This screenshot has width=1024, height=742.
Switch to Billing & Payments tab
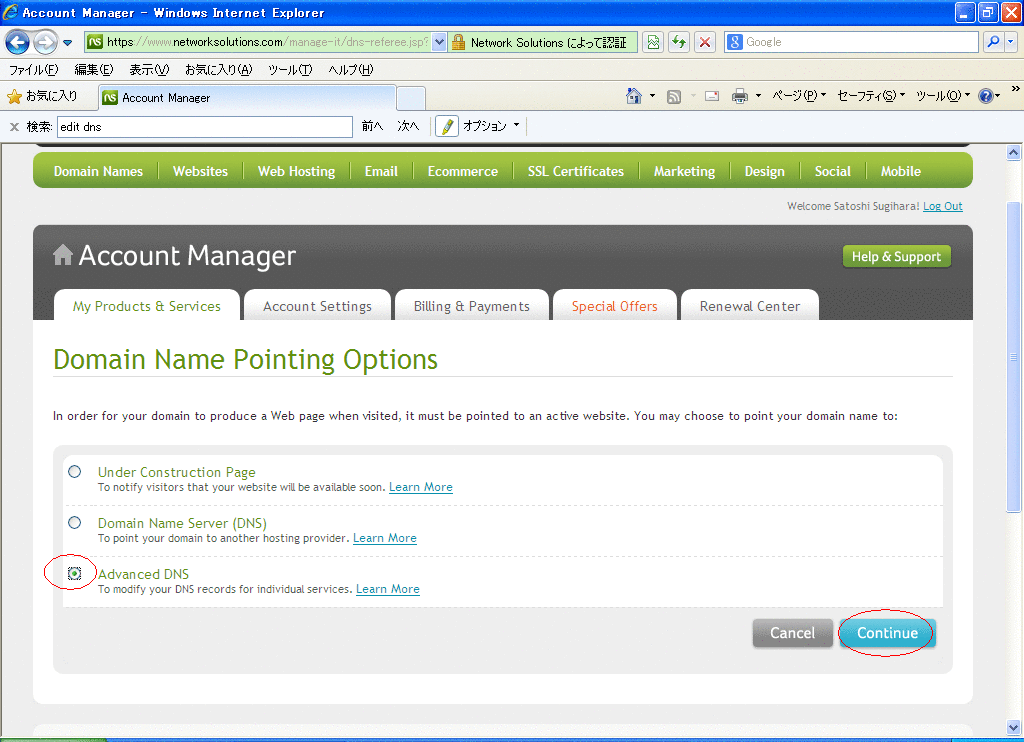coord(472,306)
